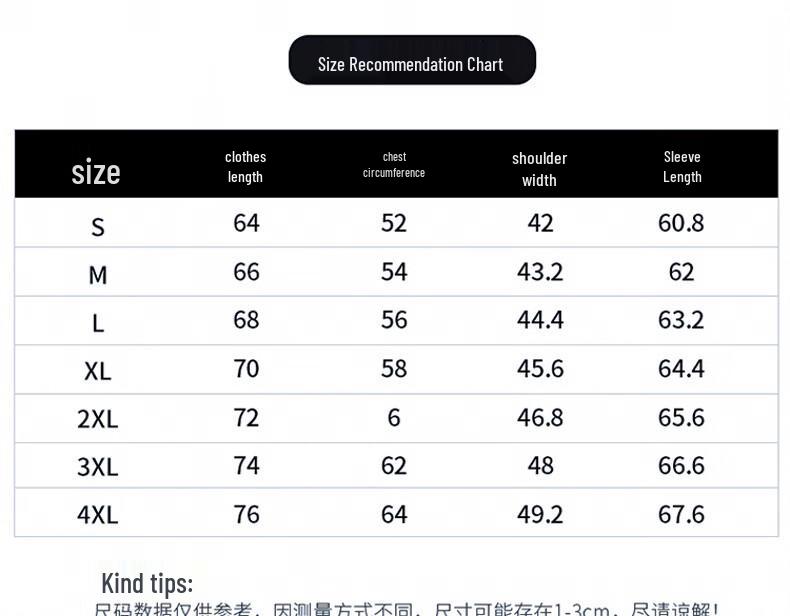Click the M size row label
The image size is (790, 616).
(98, 275)
